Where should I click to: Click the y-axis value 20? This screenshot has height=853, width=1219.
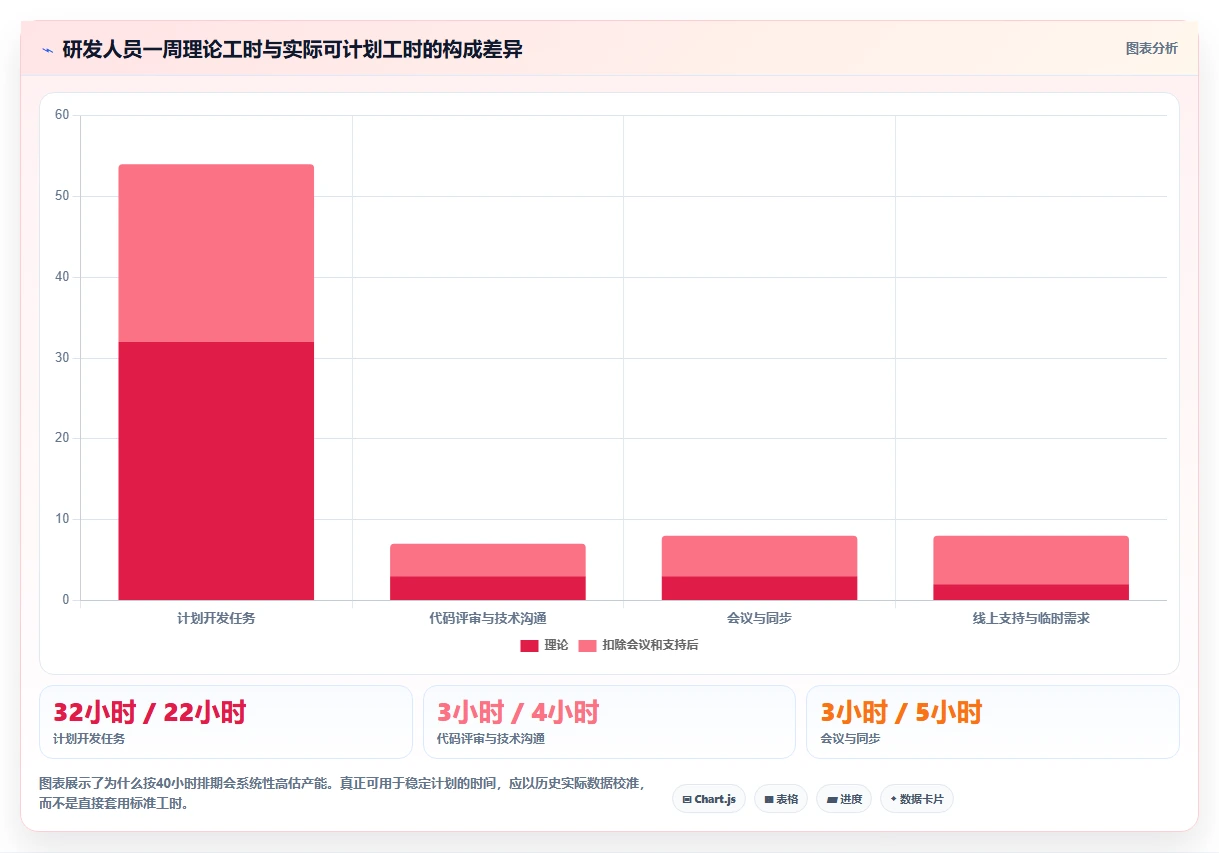tap(62, 438)
